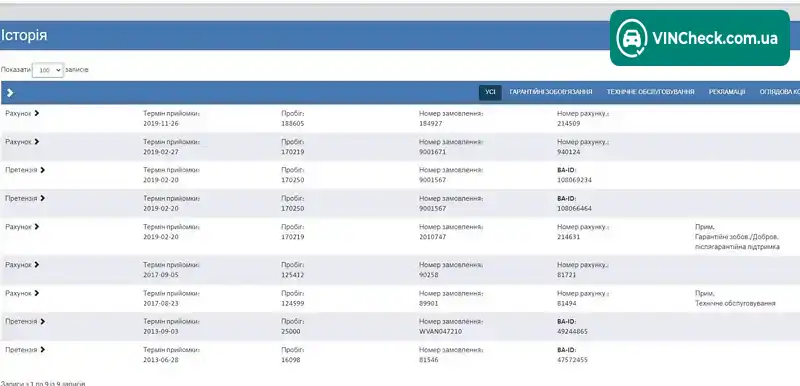The height and width of the screenshot is (386, 800).
Task: Click BA-ID value 108066464
Action: 574,209
